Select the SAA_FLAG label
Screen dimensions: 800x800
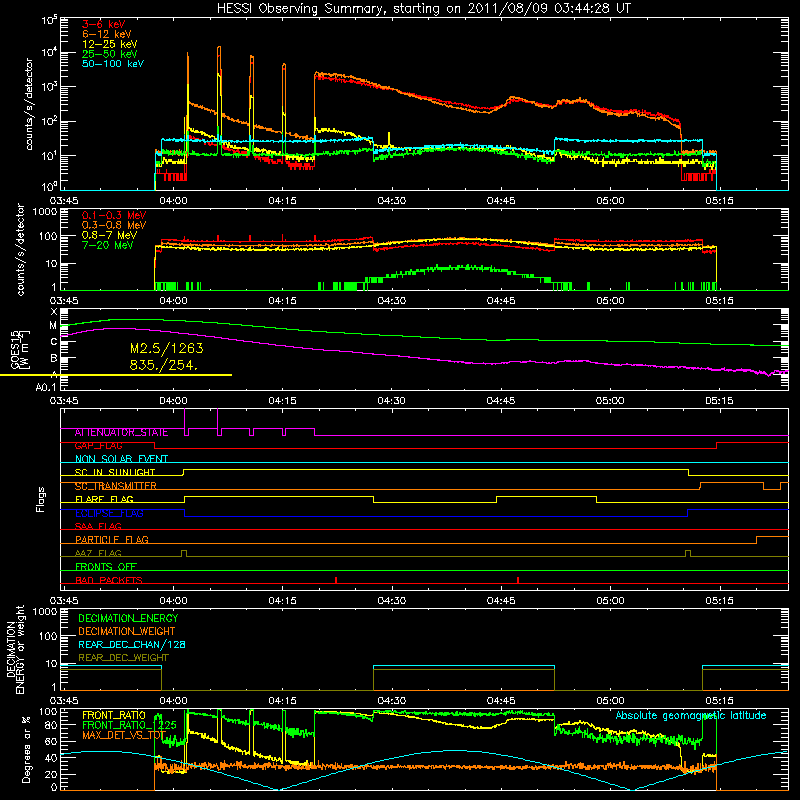point(98,526)
